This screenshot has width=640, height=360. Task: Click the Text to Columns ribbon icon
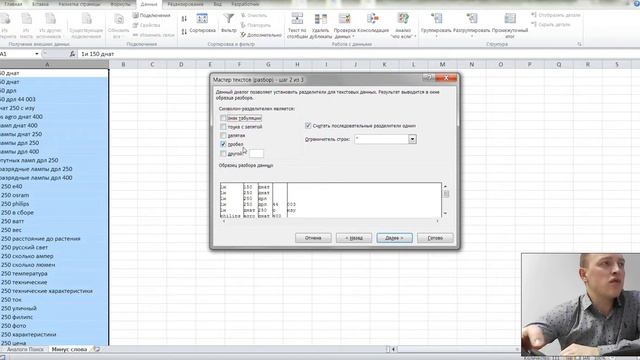pos(297,19)
